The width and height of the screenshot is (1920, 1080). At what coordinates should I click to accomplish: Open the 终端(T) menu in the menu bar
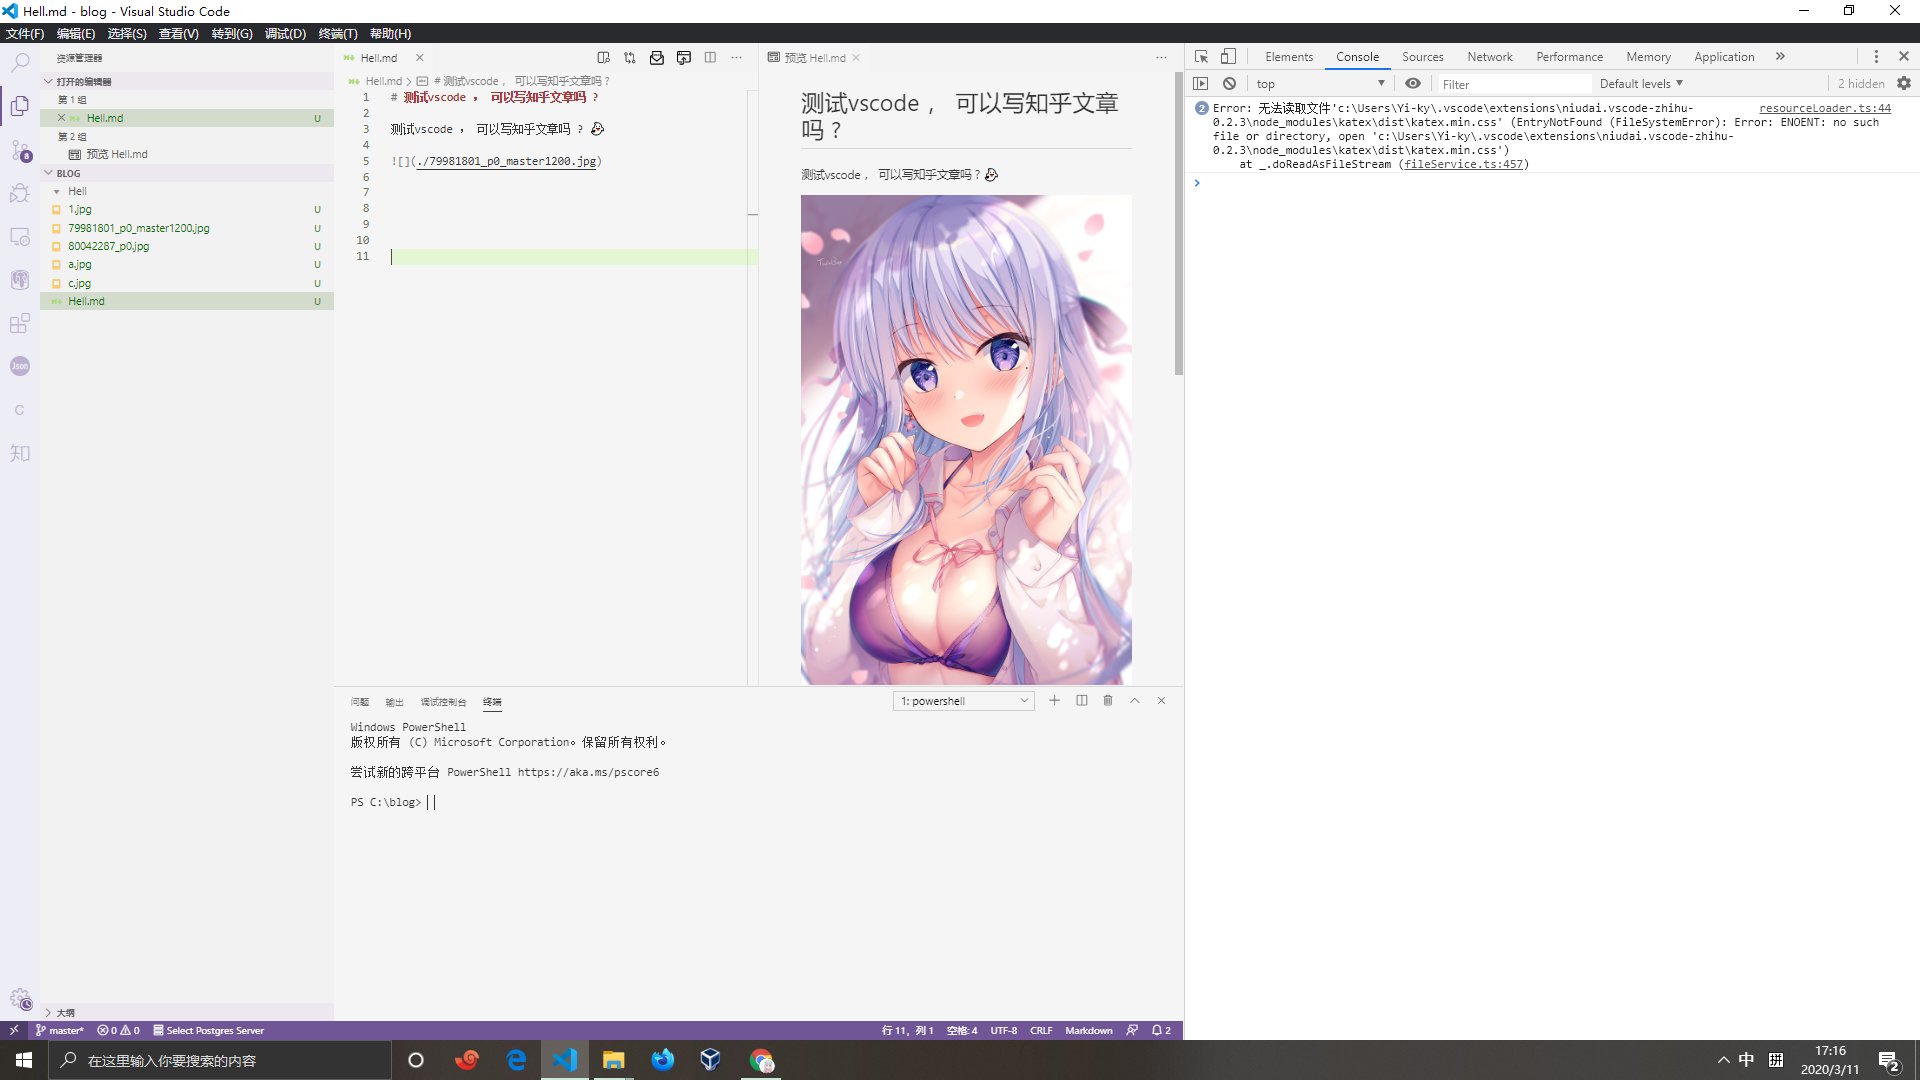point(338,33)
